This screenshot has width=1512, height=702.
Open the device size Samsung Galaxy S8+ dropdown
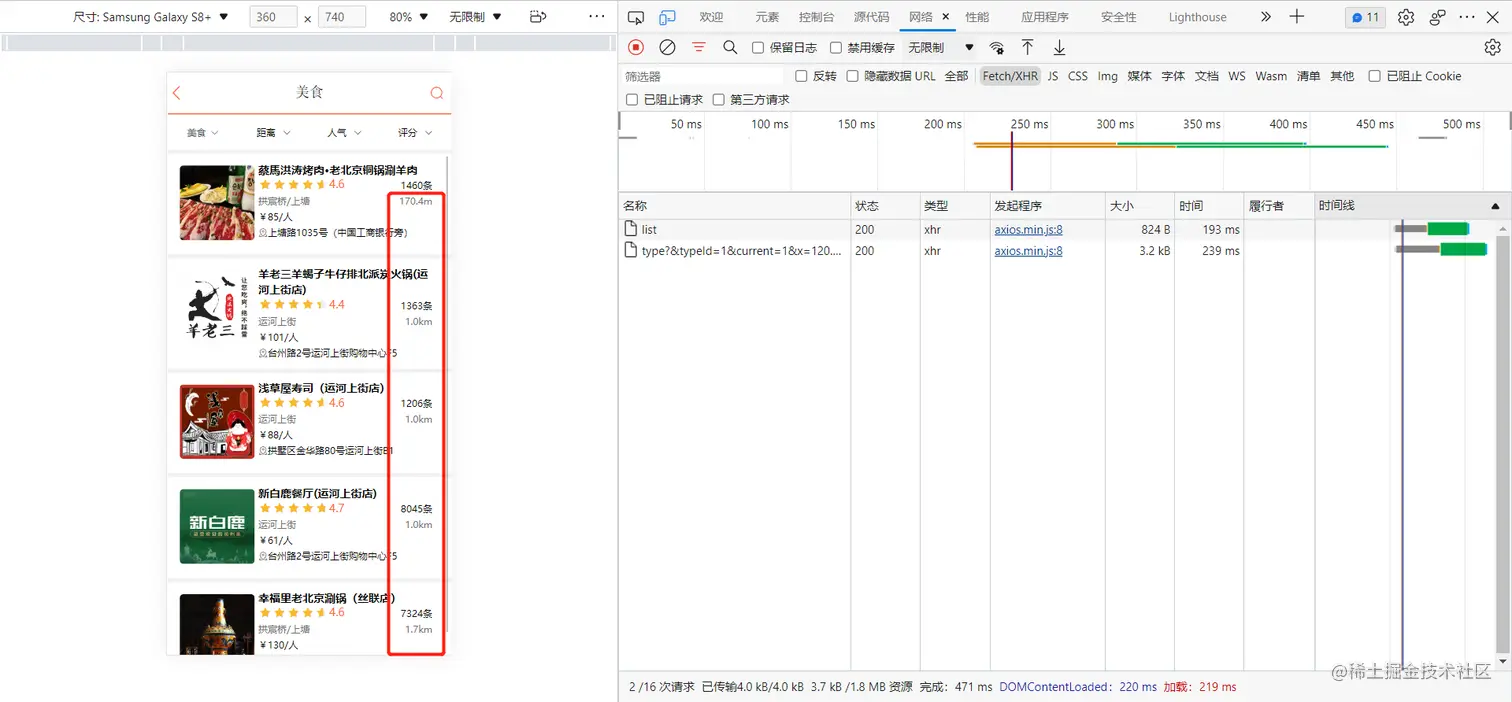151,17
